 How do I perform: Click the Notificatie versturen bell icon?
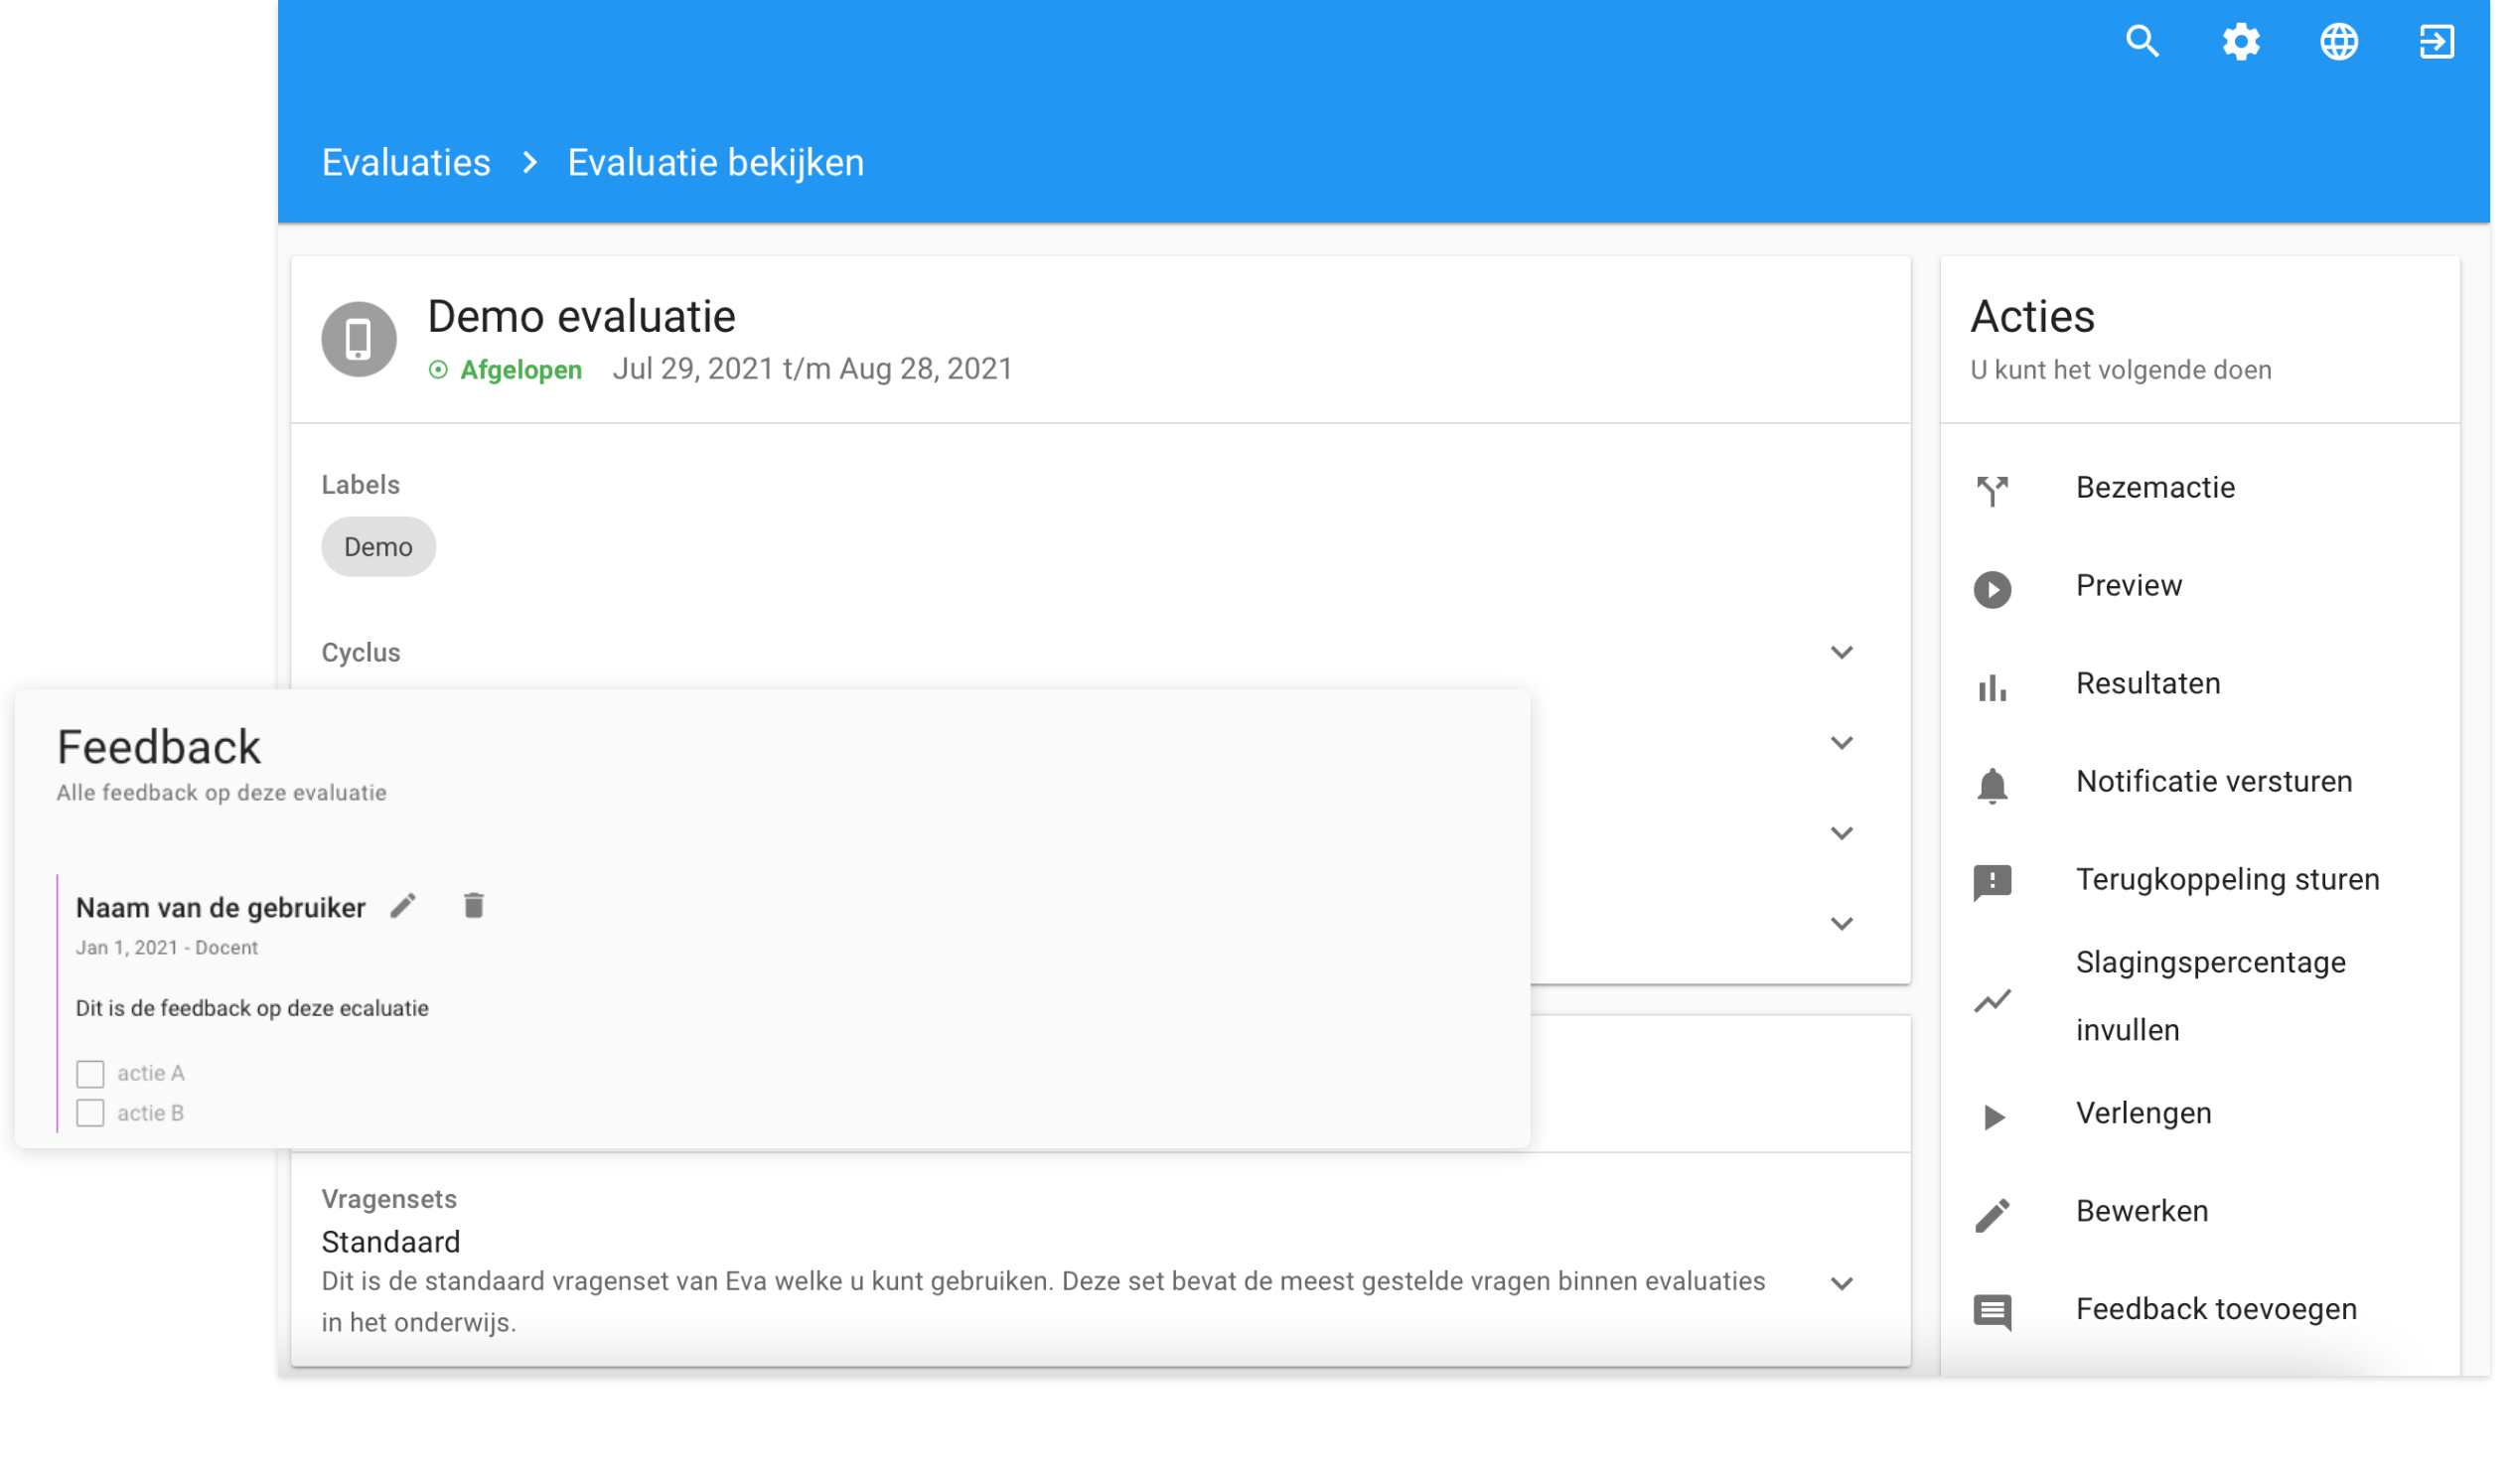click(1993, 786)
